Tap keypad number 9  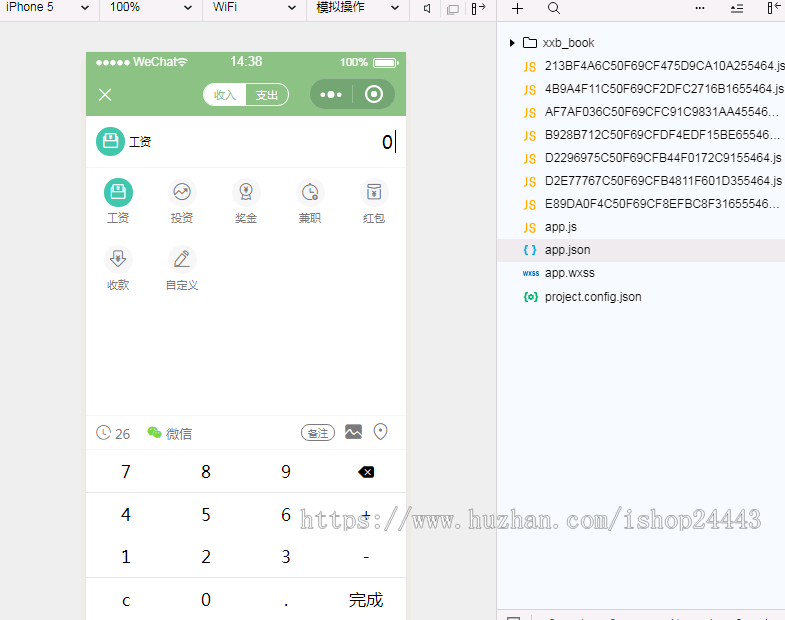(286, 471)
